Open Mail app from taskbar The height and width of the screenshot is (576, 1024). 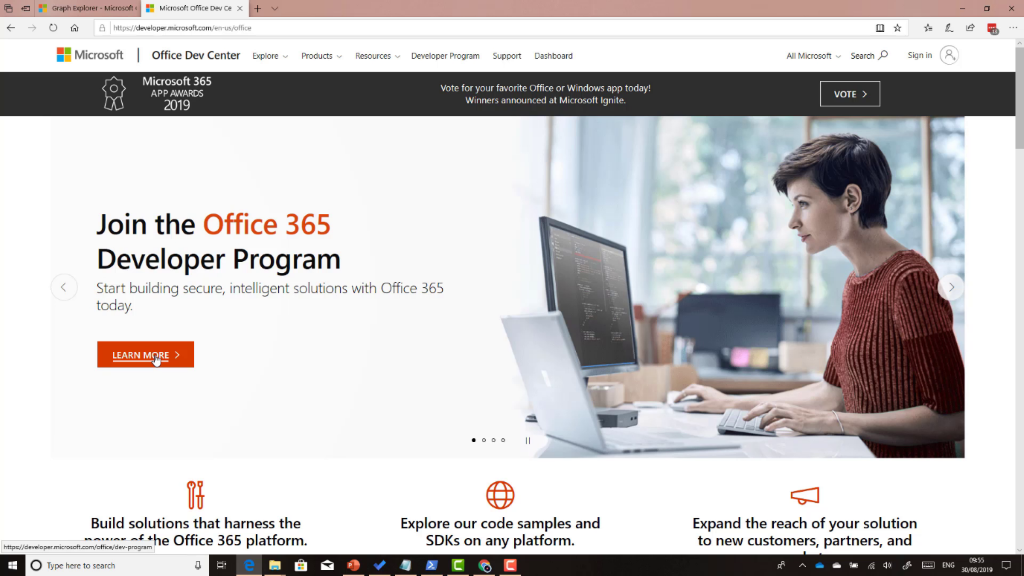click(x=327, y=566)
